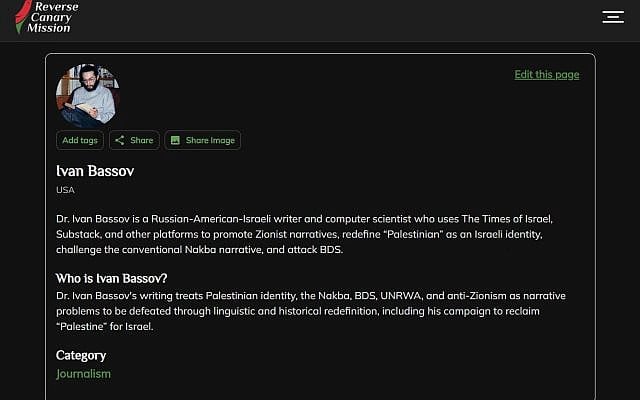The width and height of the screenshot is (640, 400).
Task: Click the paragraph beginning Dr. Ivan Bassov's writing
Action: [311, 311]
